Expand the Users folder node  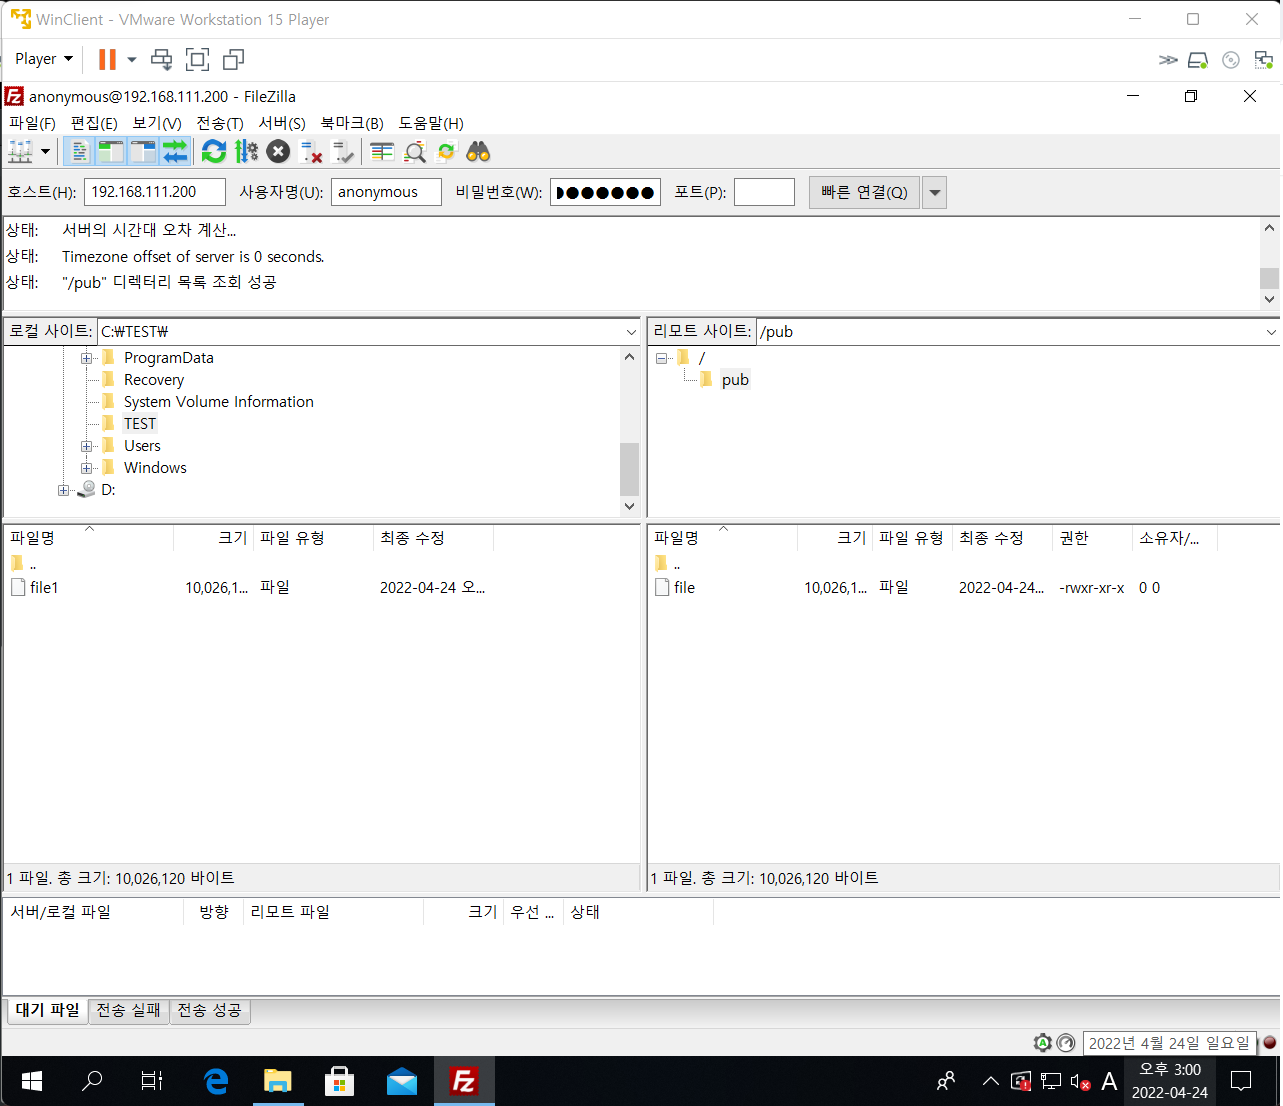87,446
